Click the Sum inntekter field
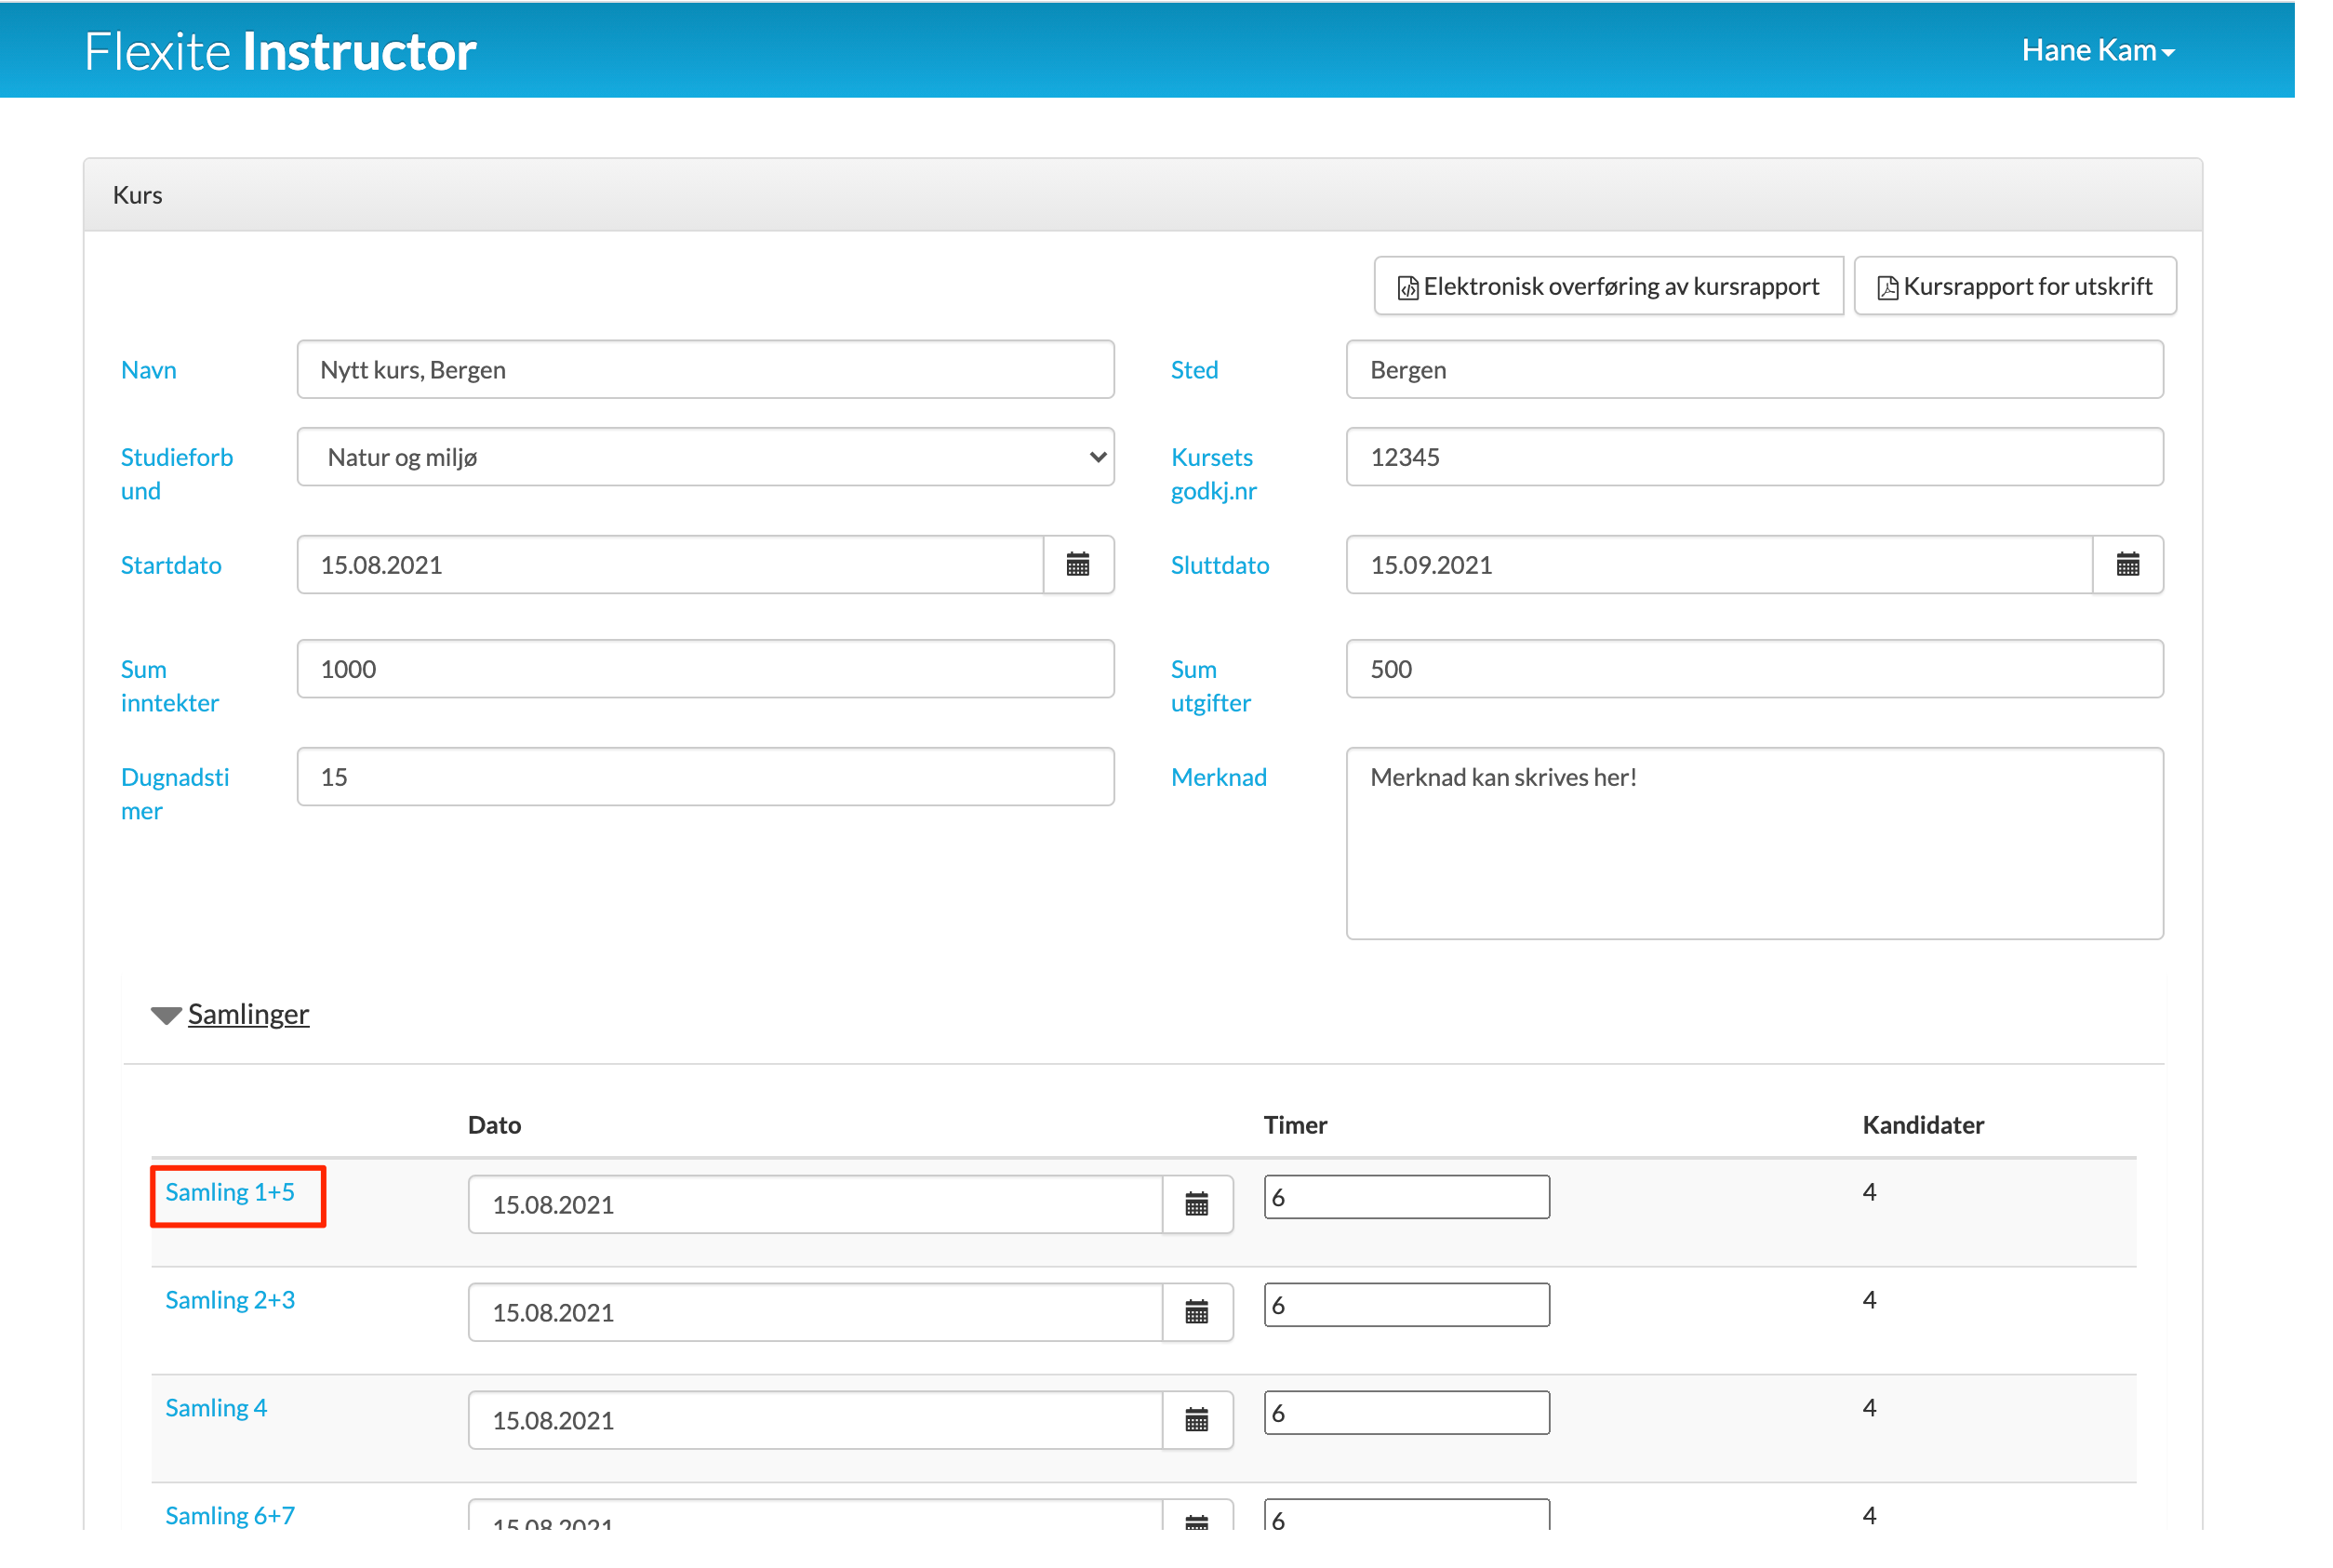 [x=705, y=669]
